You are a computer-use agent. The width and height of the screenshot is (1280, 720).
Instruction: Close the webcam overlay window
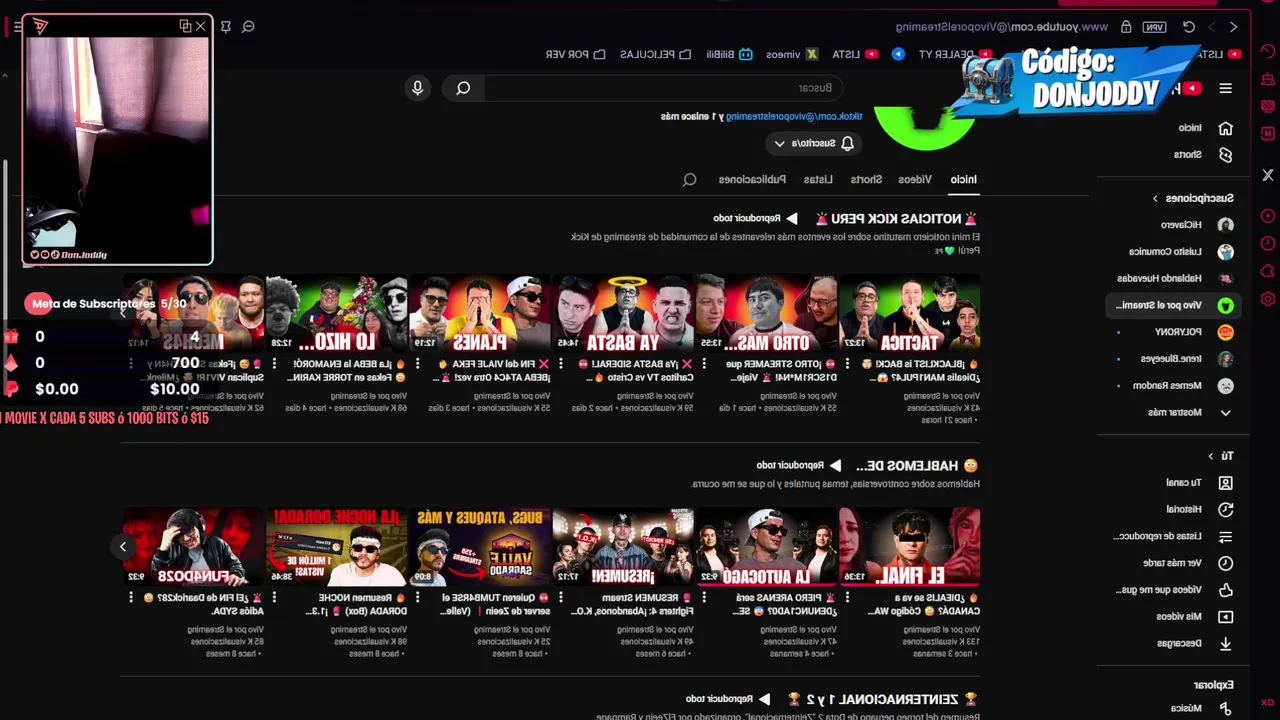point(201,26)
